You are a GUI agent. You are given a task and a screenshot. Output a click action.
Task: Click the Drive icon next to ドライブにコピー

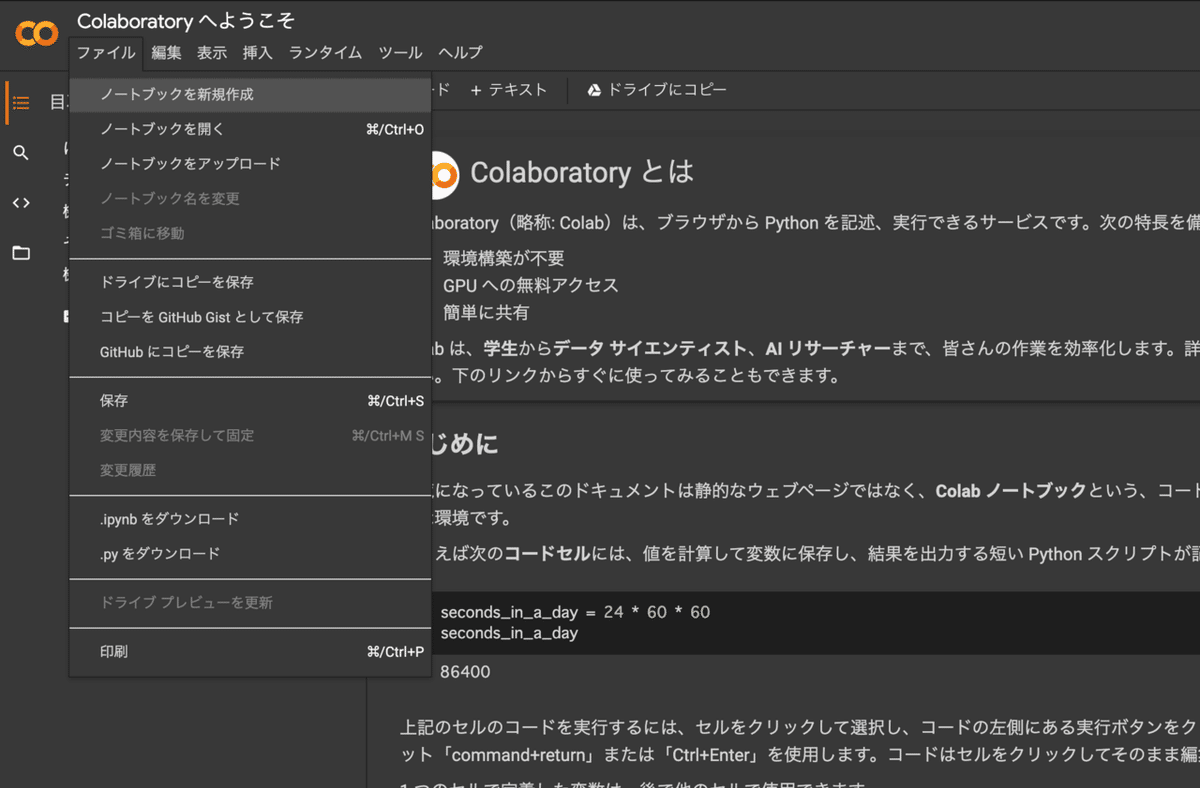[594, 90]
